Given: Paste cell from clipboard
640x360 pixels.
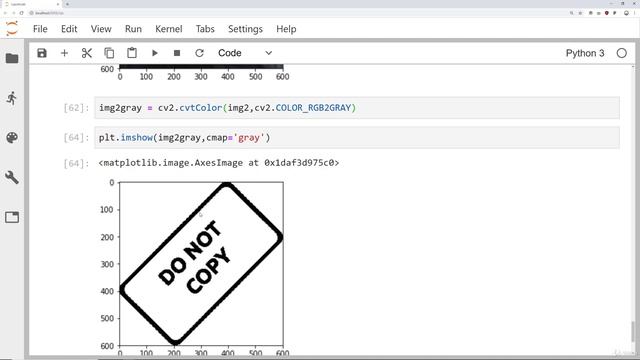Looking at the screenshot, I should [x=132, y=53].
